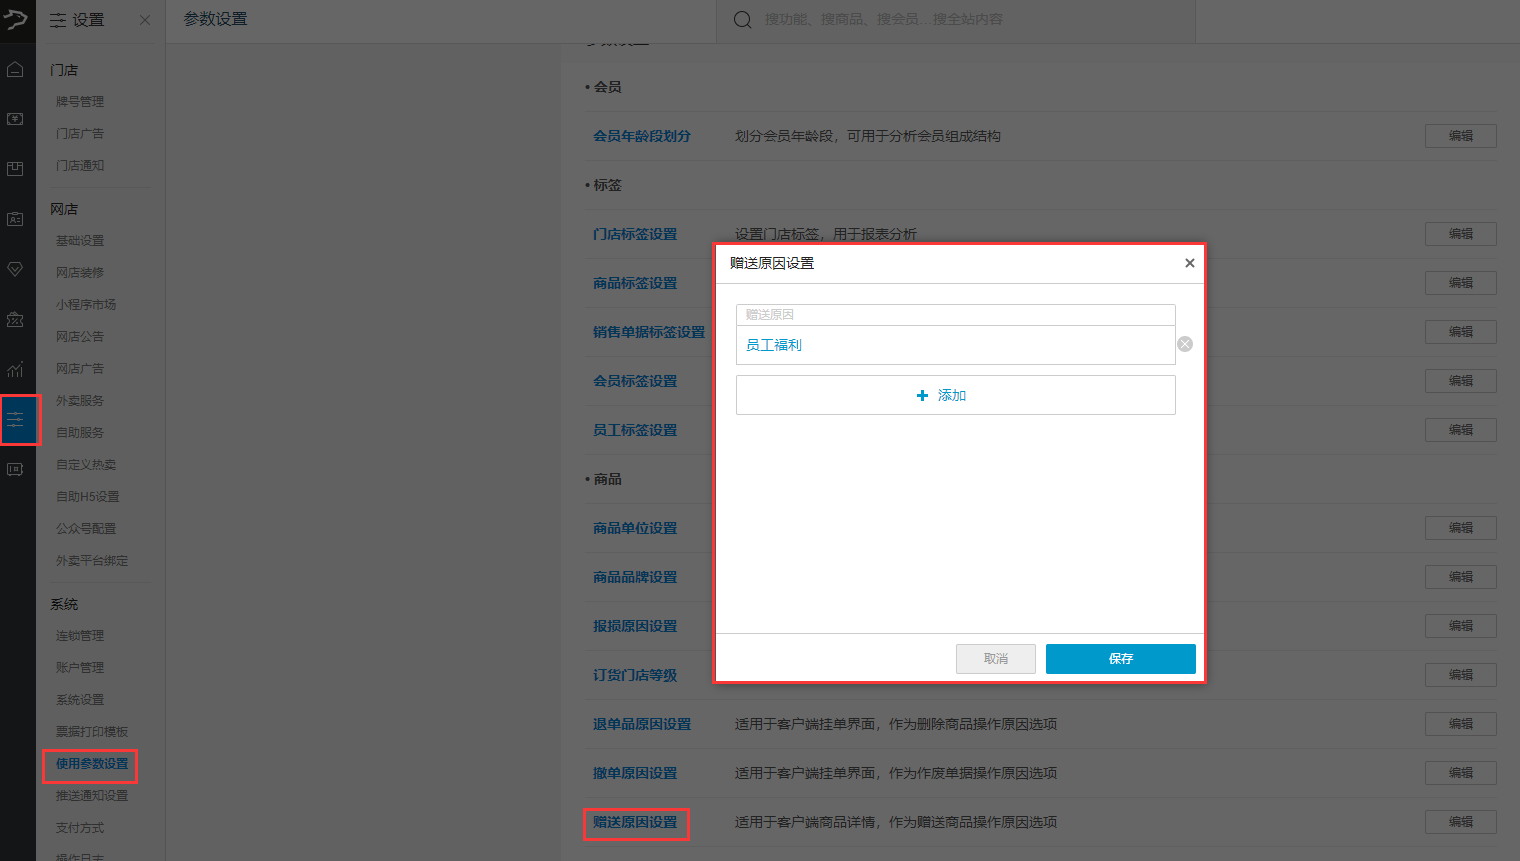Open the member card icon in sidebar

coord(15,219)
